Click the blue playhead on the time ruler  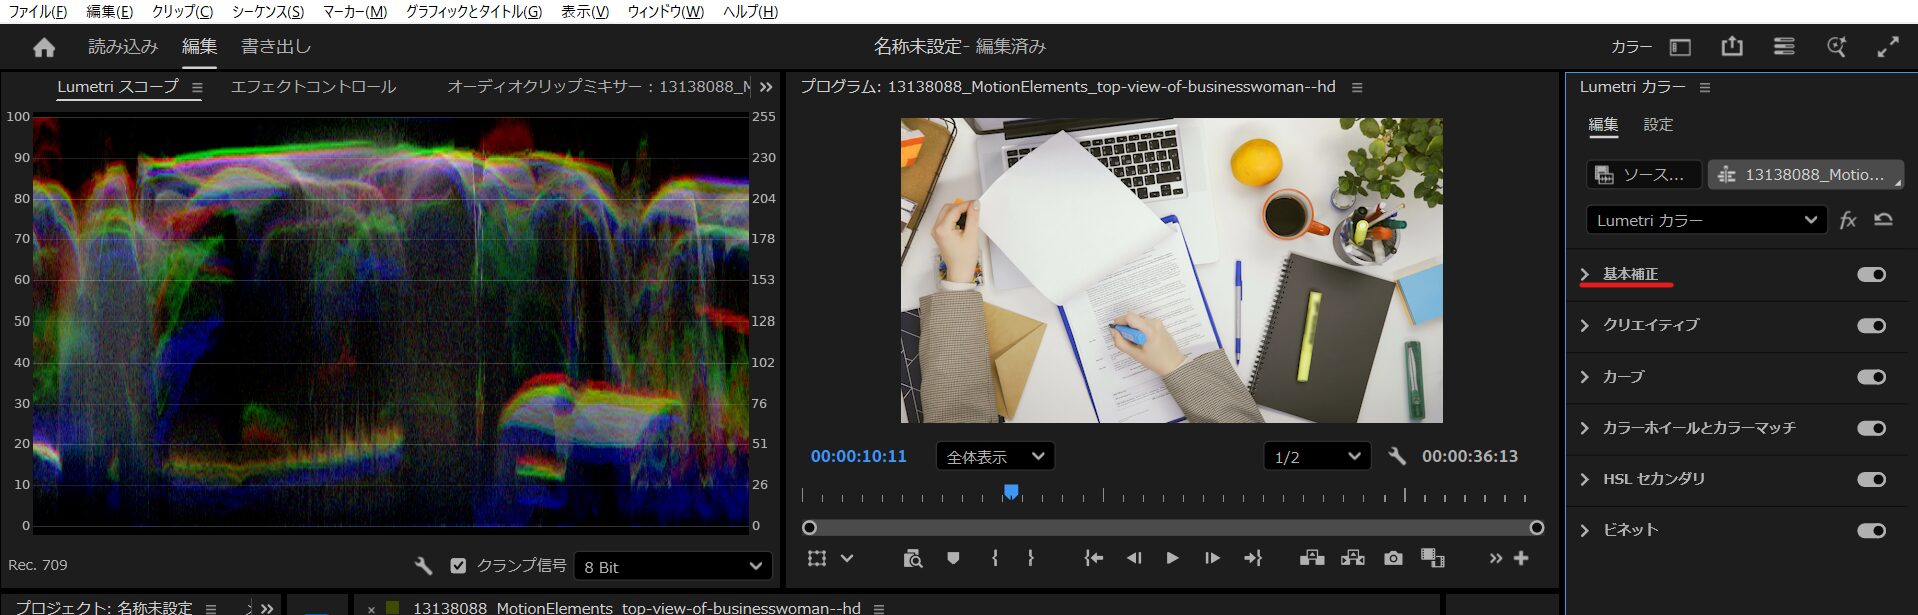[1011, 491]
